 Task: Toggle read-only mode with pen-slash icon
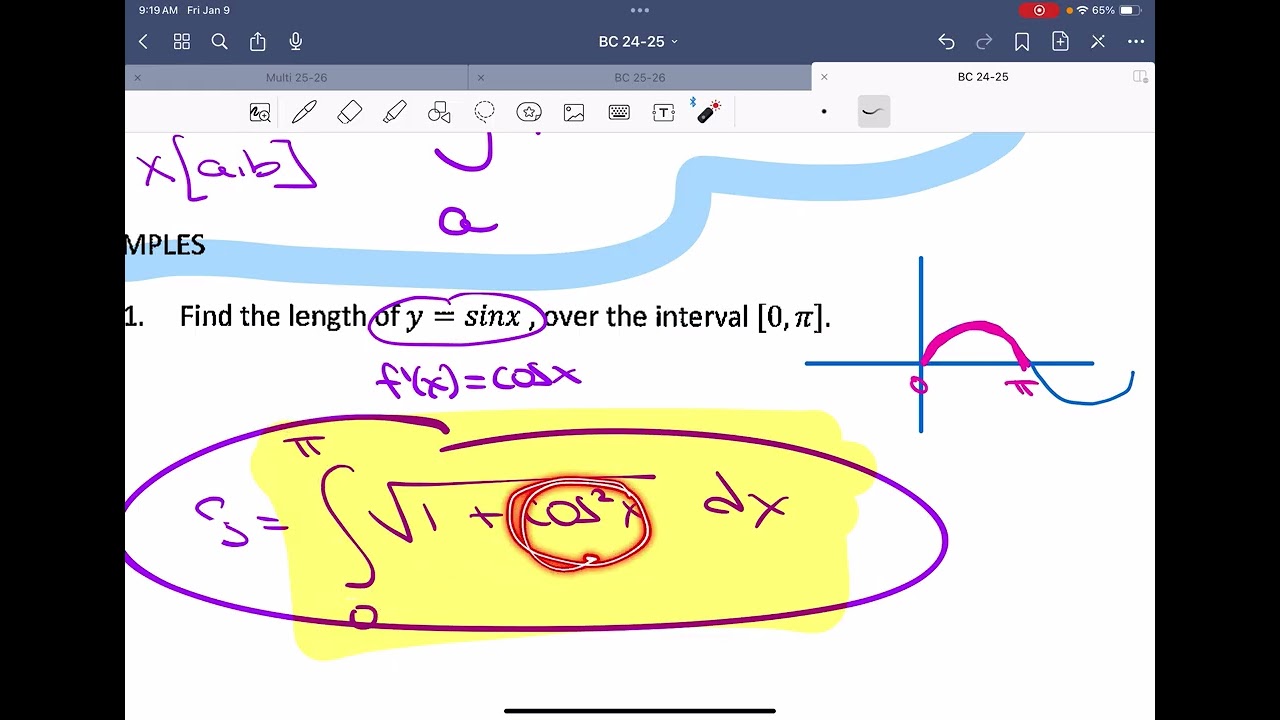(1098, 41)
